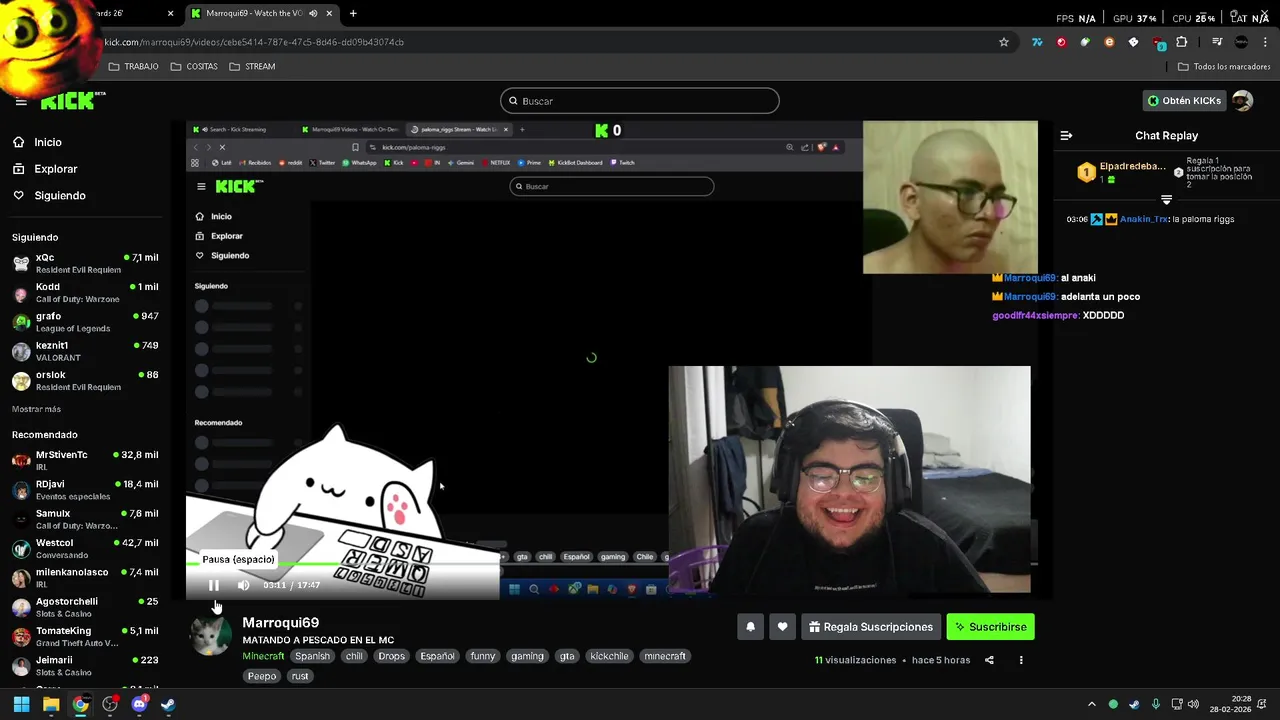The image size is (1280, 720).
Task: Toggle follow heart for Marroqui69
Action: click(782, 627)
